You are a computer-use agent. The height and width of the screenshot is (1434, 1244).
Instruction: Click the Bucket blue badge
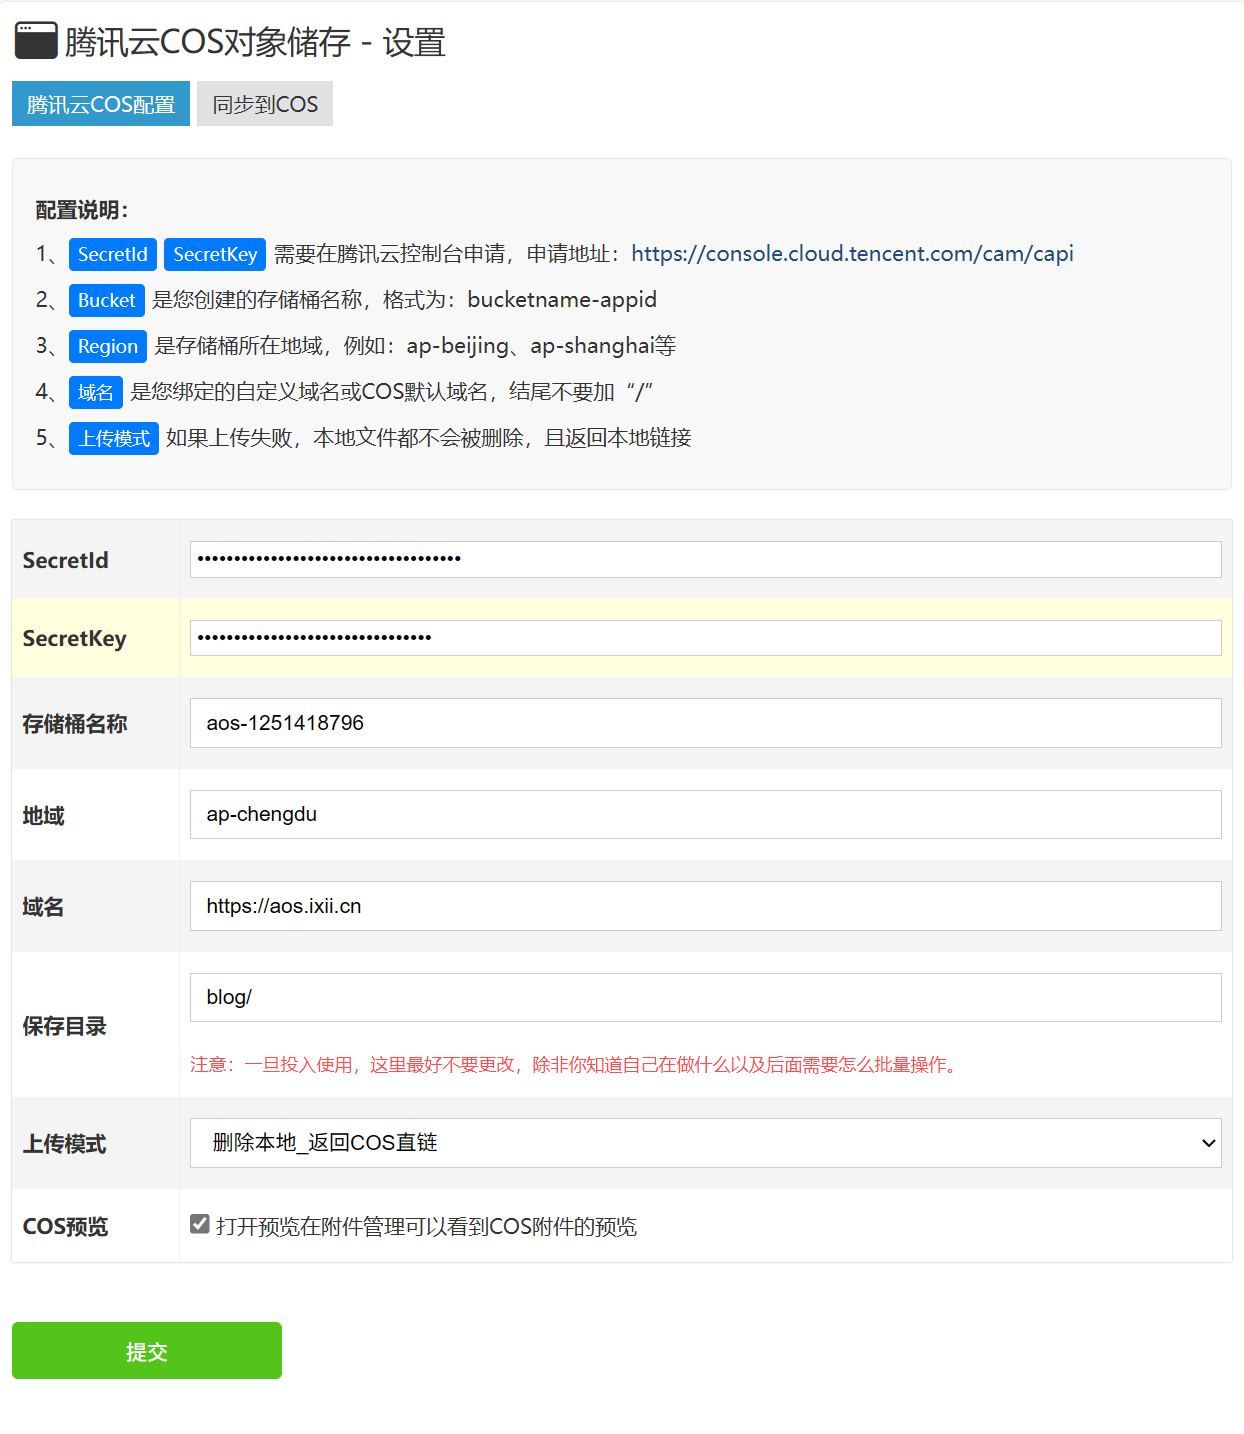point(106,300)
